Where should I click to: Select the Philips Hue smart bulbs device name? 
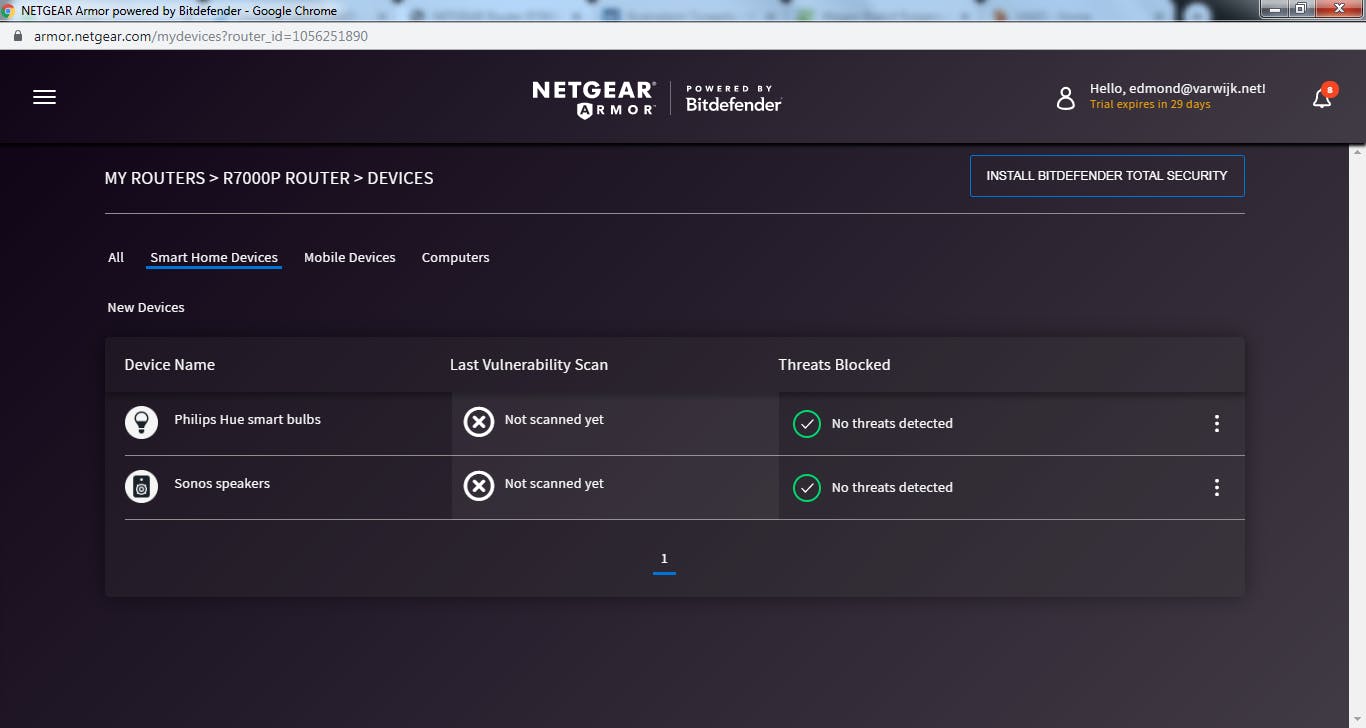click(x=248, y=420)
